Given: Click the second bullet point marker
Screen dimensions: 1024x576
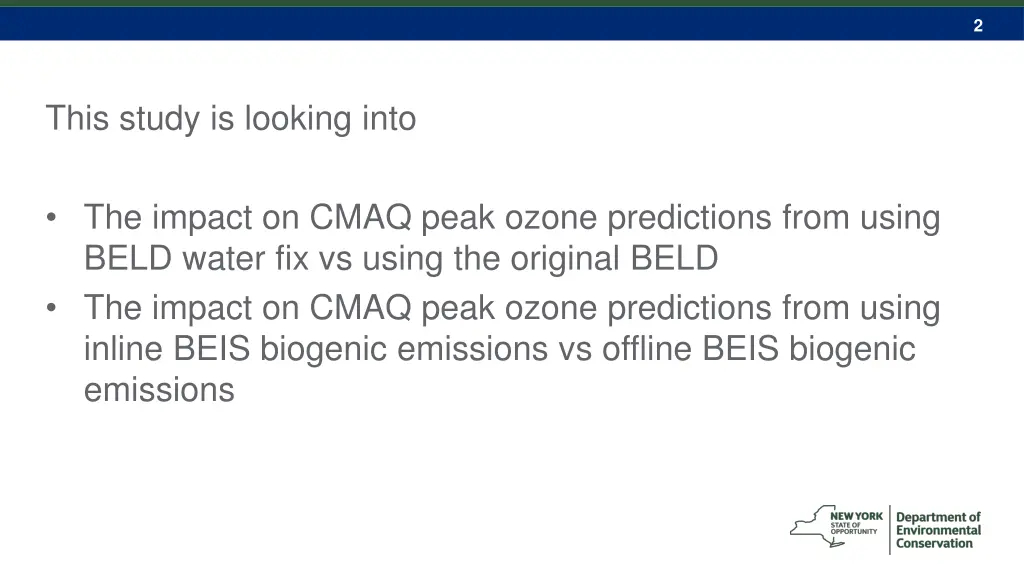Looking at the screenshot, I should point(52,308).
